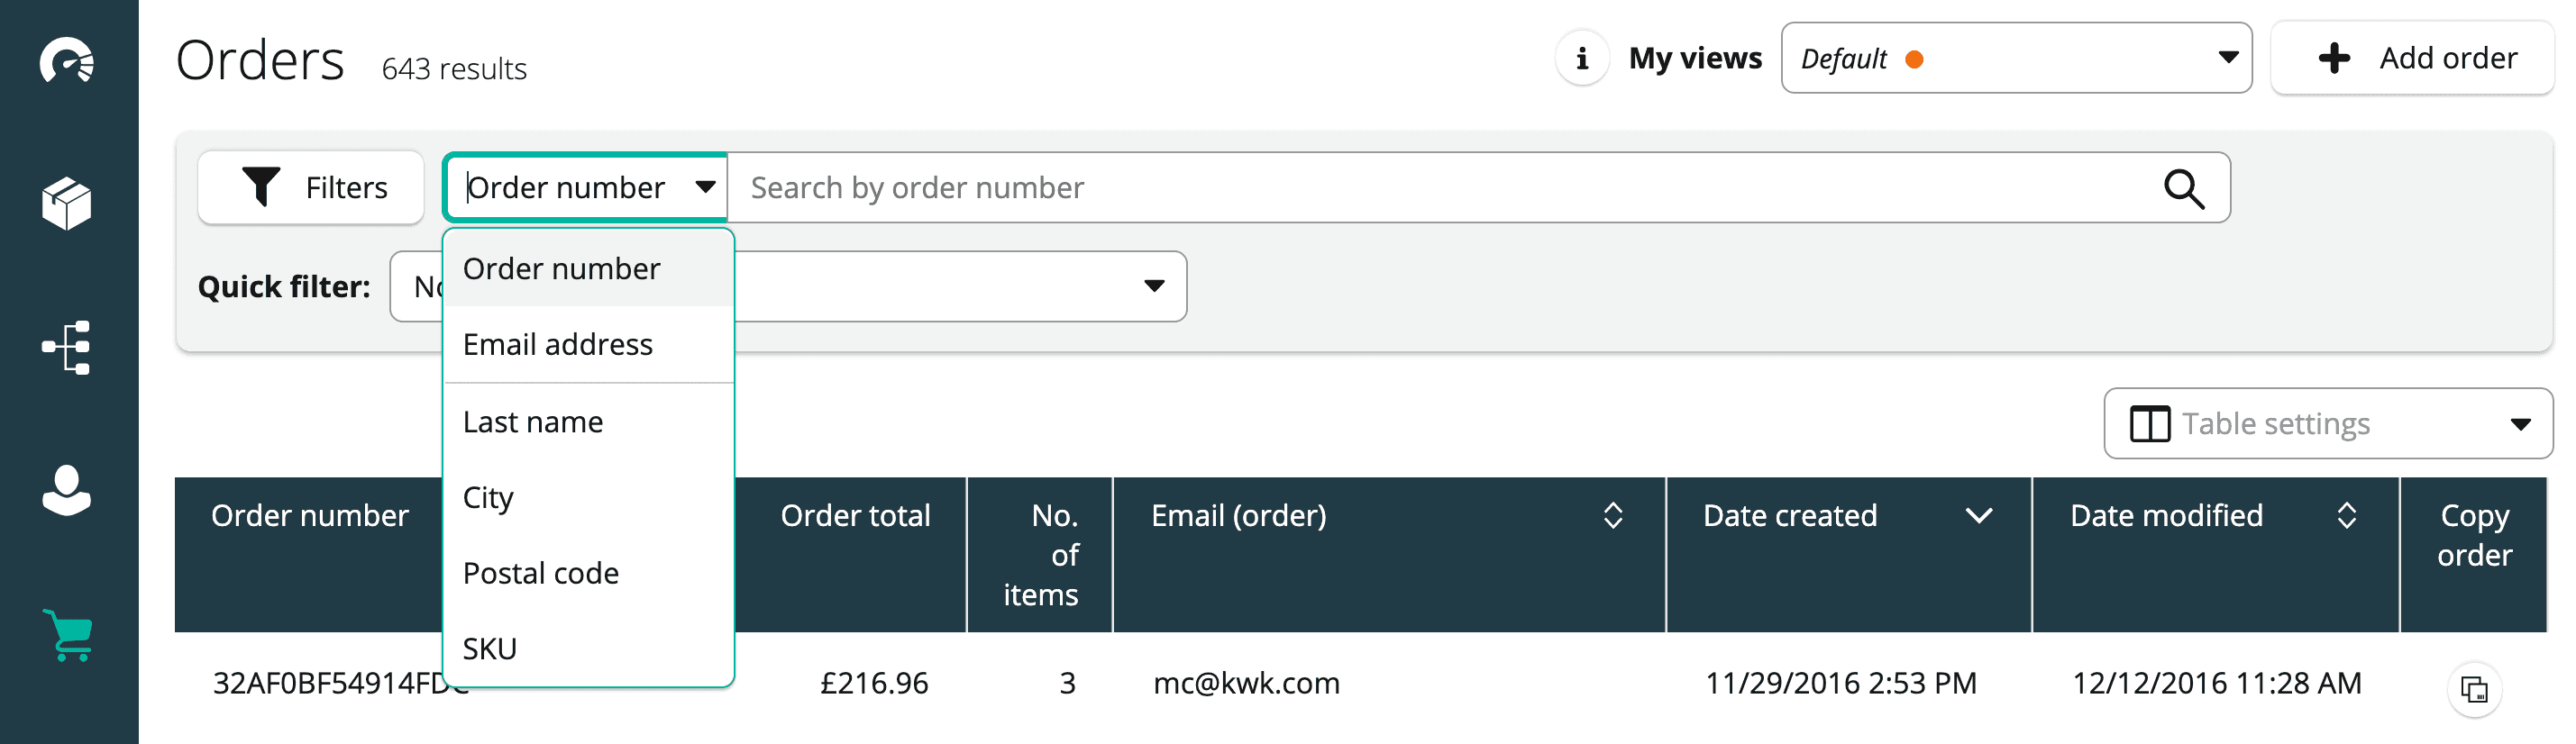Open the Filters button

point(312,188)
